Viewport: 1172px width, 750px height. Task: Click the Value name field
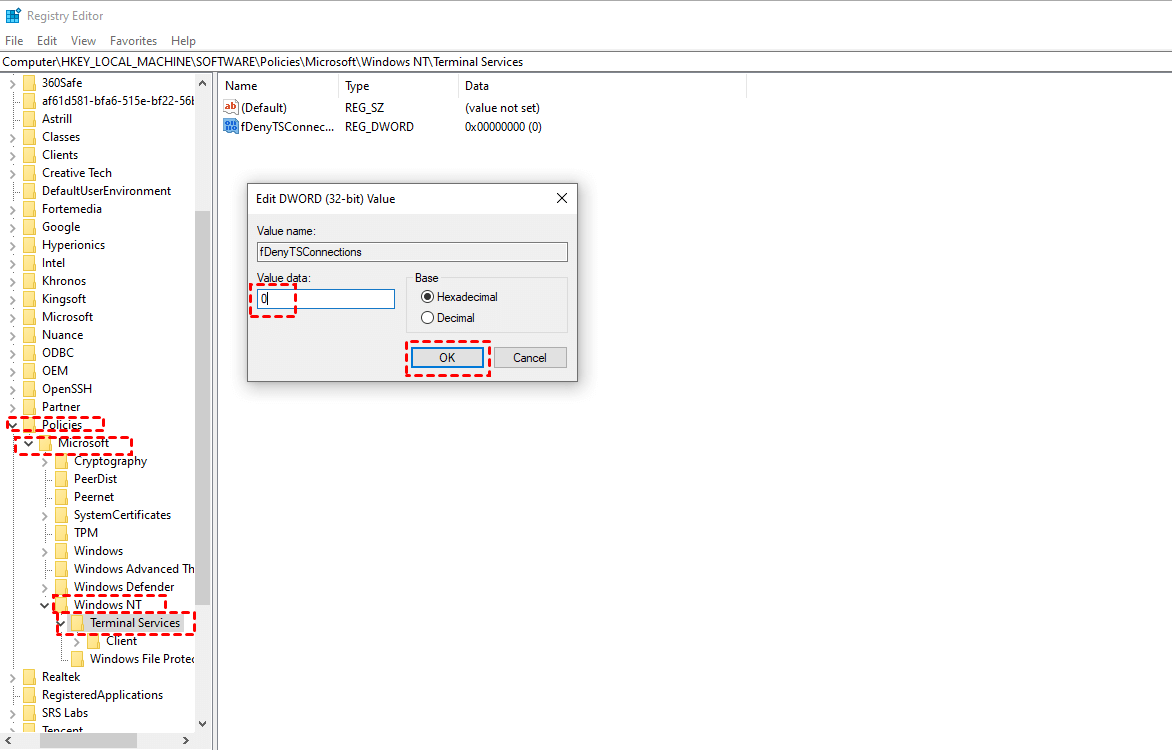tap(412, 252)
